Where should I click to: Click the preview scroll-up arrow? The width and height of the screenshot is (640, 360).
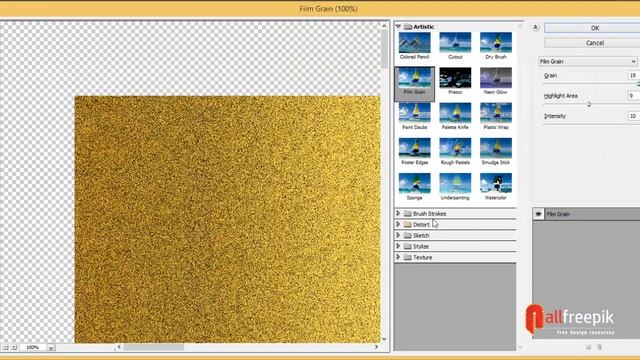pyautogui.click(x=384, y=26)
